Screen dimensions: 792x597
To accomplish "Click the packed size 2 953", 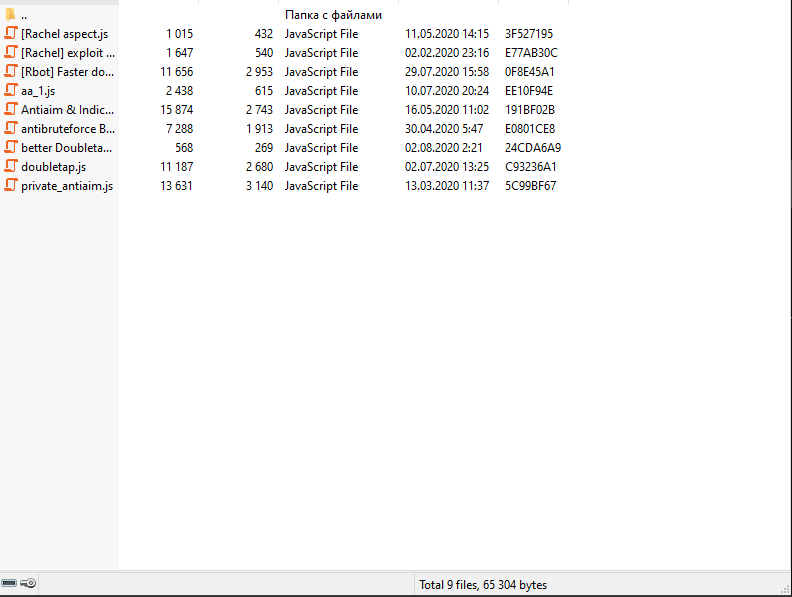I will tap(260, 72).
